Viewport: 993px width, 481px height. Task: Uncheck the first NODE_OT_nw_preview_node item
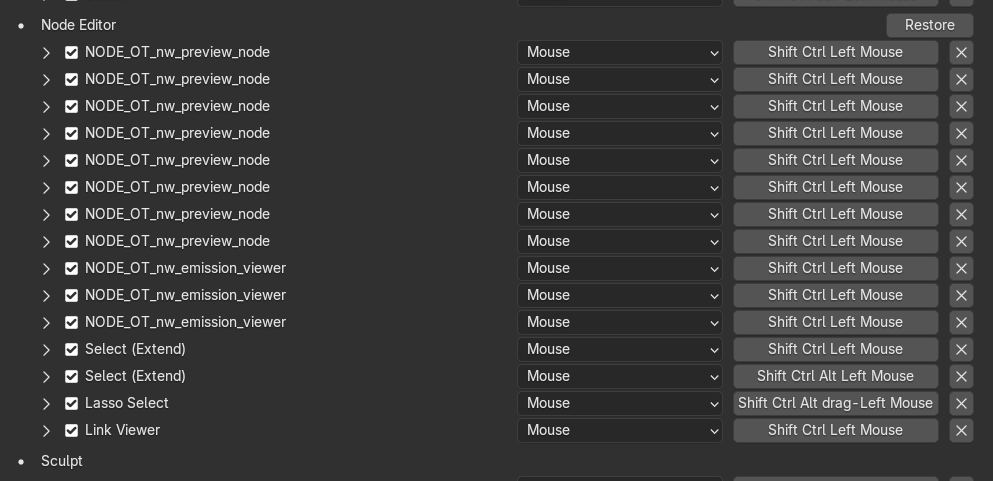coord(72,53)
